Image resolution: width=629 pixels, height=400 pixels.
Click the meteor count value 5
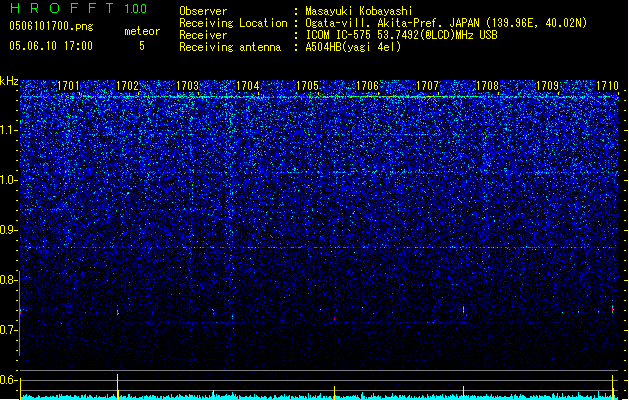point(142,46)
